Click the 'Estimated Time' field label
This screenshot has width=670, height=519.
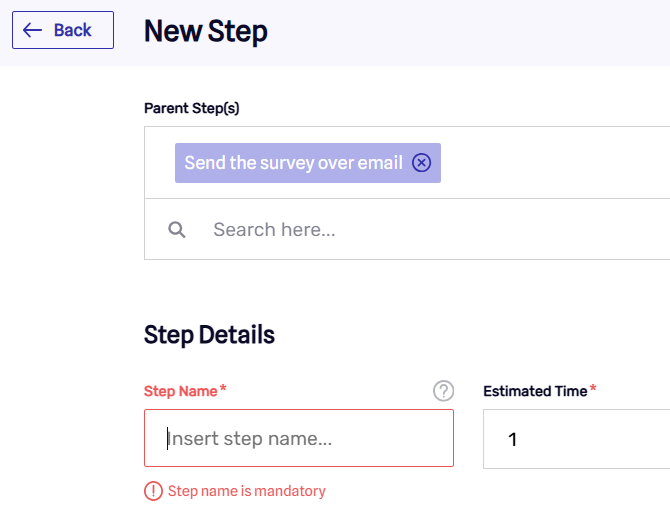coord(535,391)
